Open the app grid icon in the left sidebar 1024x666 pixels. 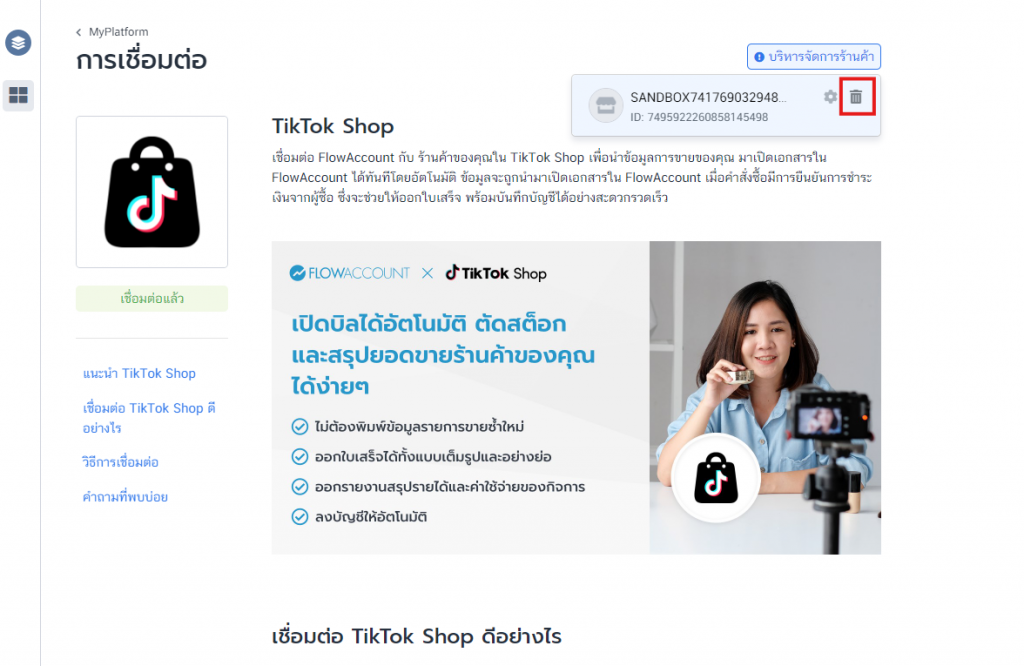(20, 96)
